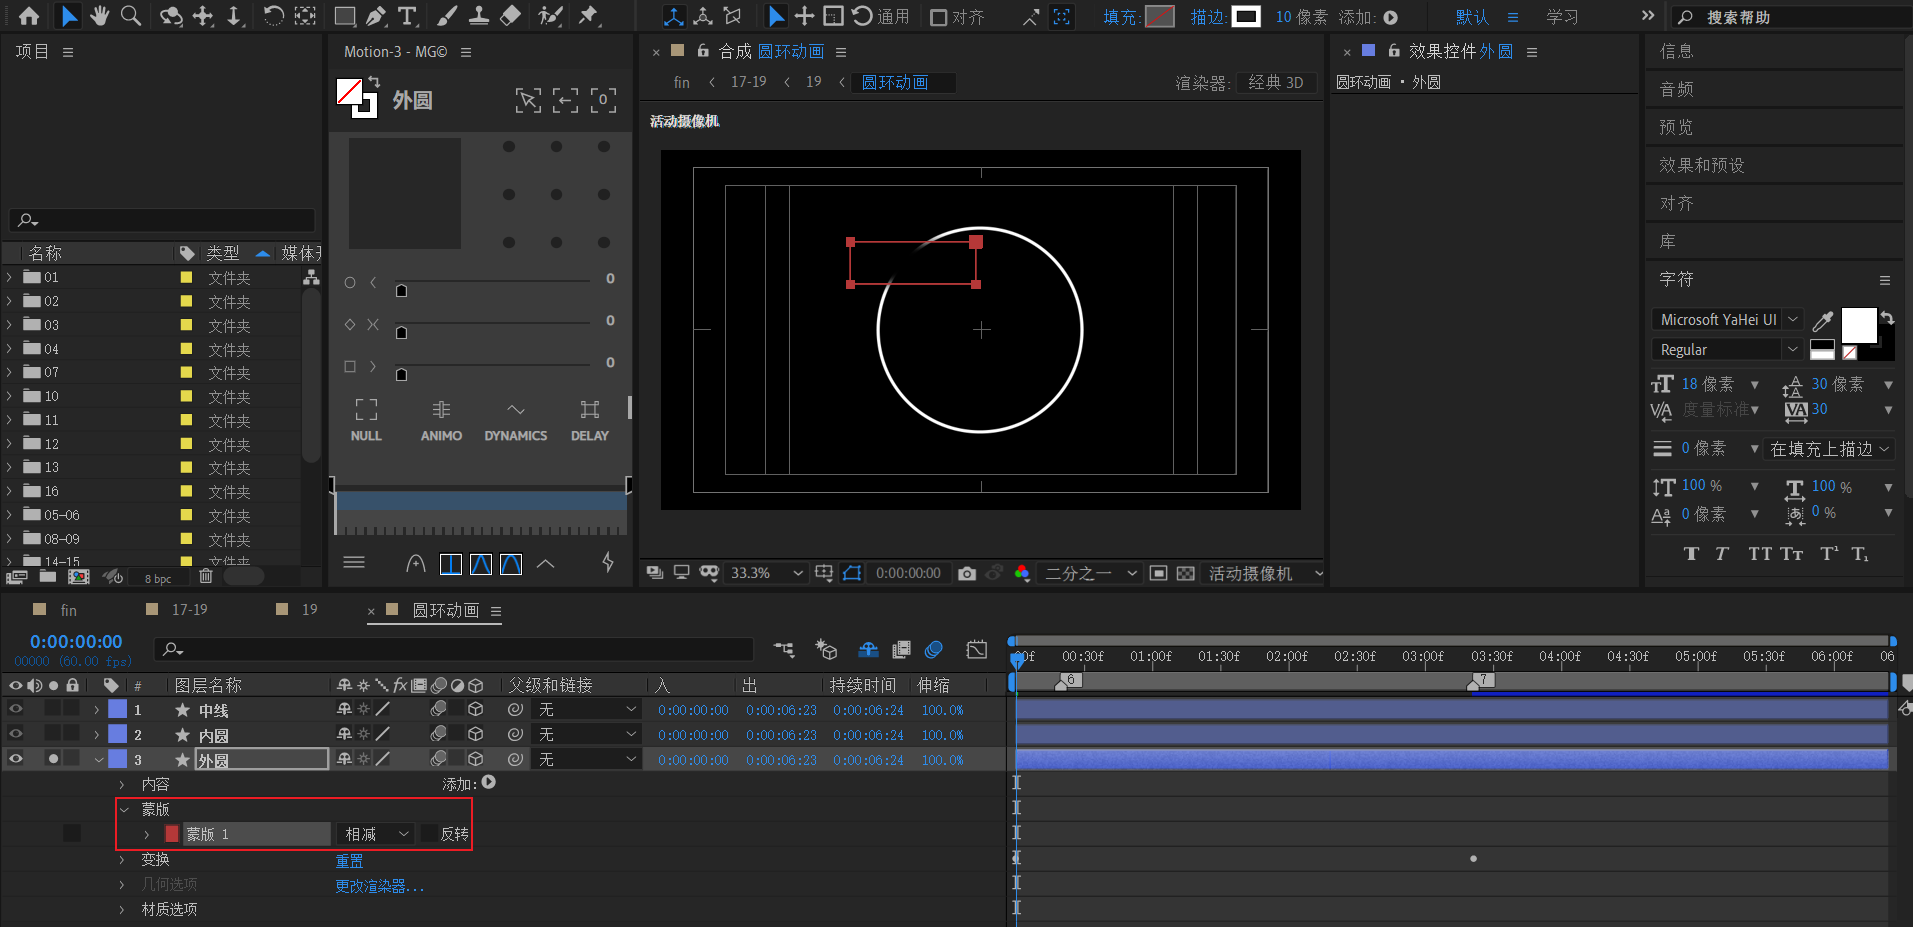Click the DELAY button in Motion-3 panel
The image size is (1913, 927).
click(590, 420)
